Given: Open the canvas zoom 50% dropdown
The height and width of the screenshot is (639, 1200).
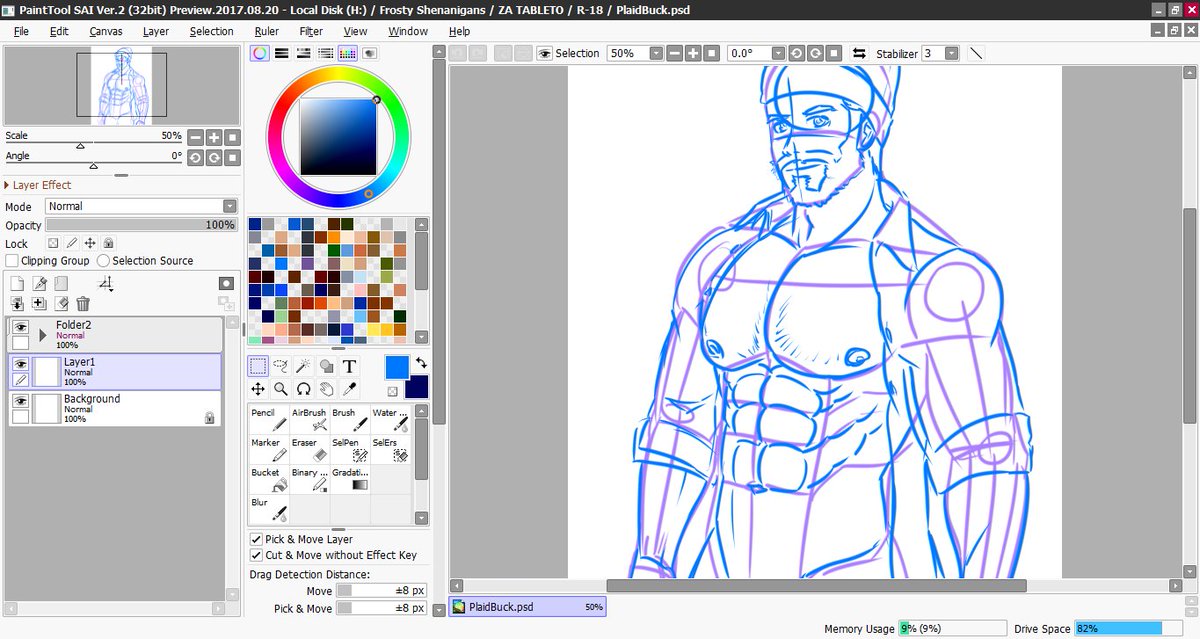Looking at the screenshot, I should tap(656, 53).
